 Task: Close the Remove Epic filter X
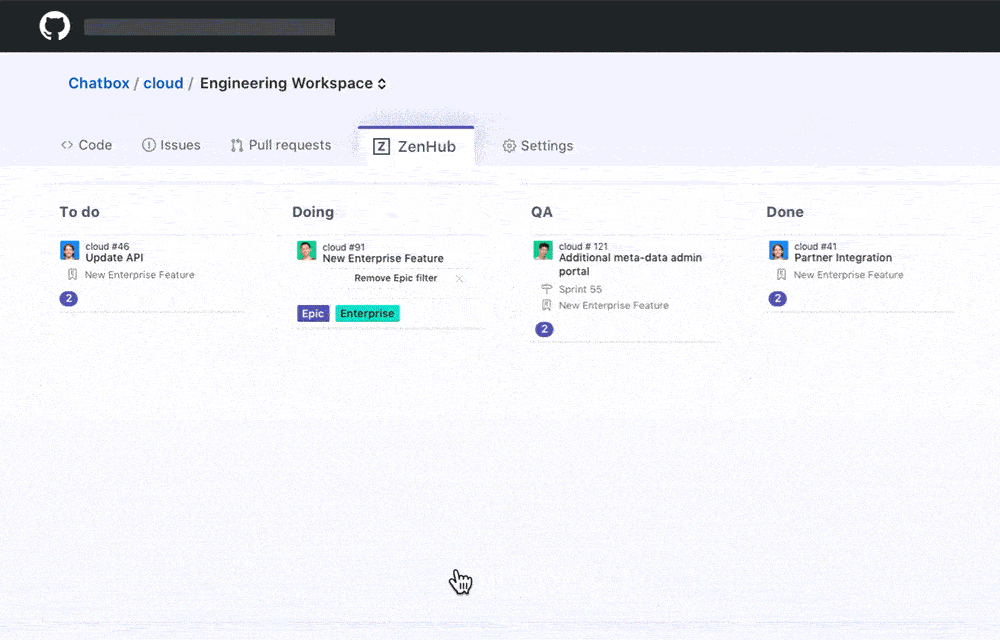tap(459, 279)
